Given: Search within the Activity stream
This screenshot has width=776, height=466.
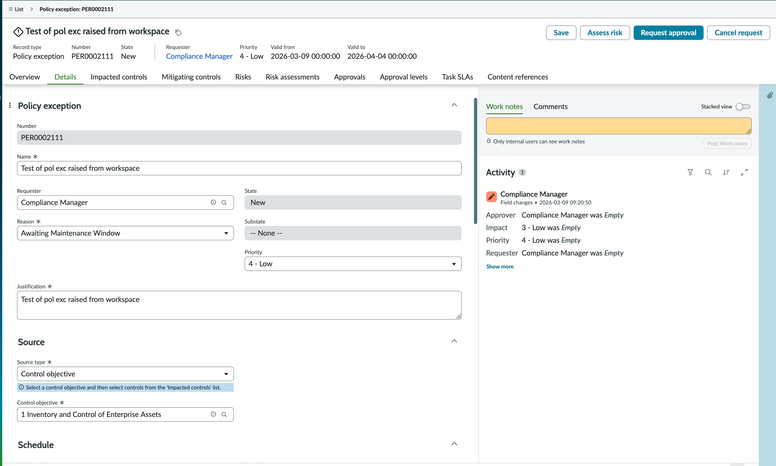Looking at the screenshot, I should 708,172.
